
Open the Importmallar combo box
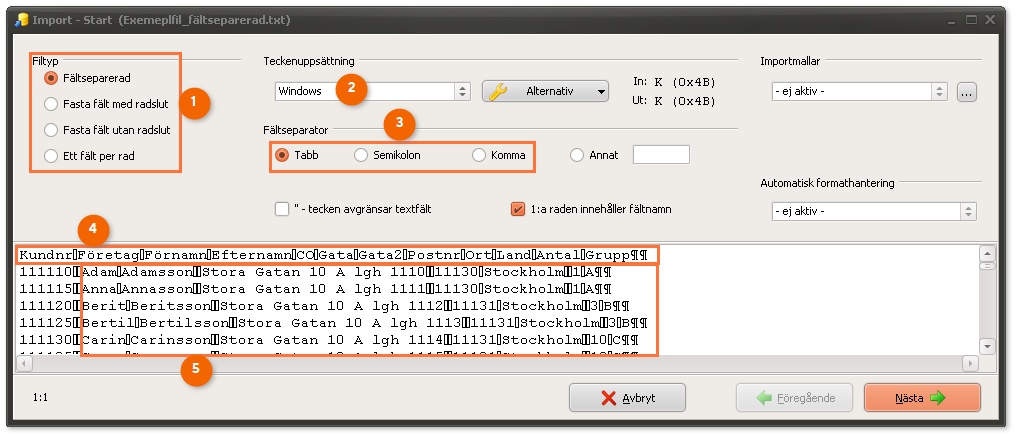(x=860, y=92)
